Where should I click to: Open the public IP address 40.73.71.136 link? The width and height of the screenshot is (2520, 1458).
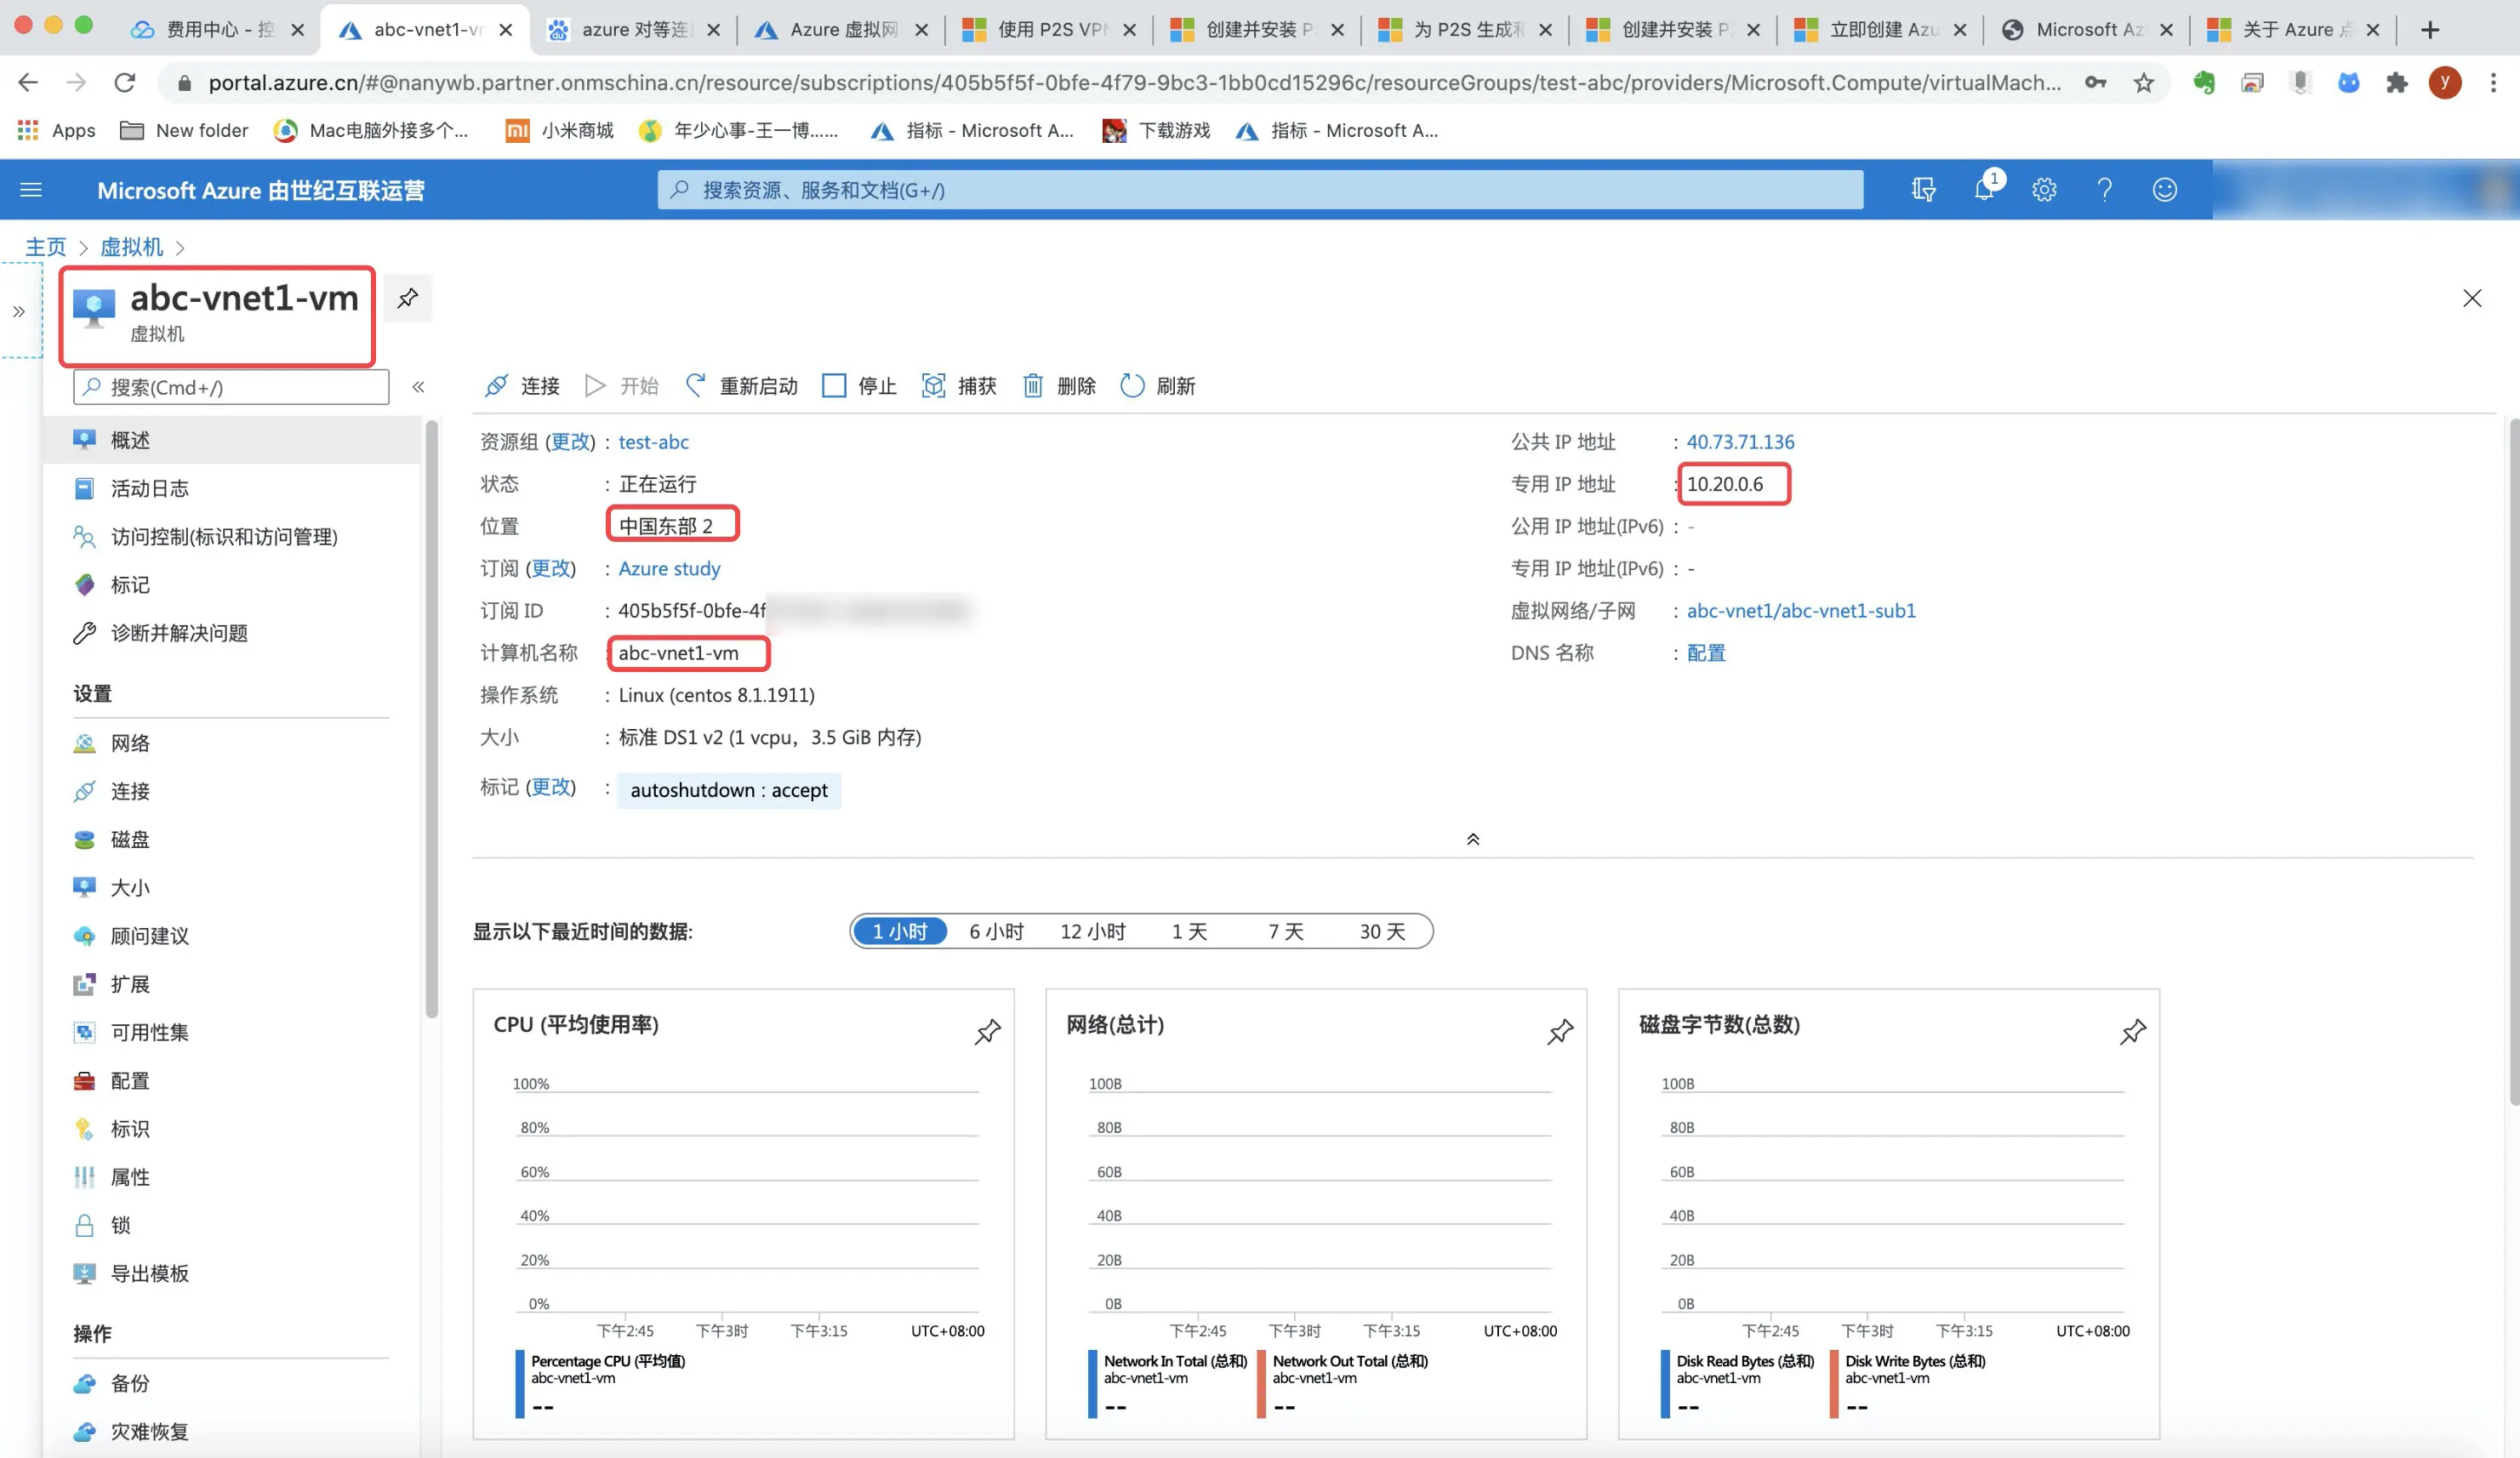[x=1740, y=442]
